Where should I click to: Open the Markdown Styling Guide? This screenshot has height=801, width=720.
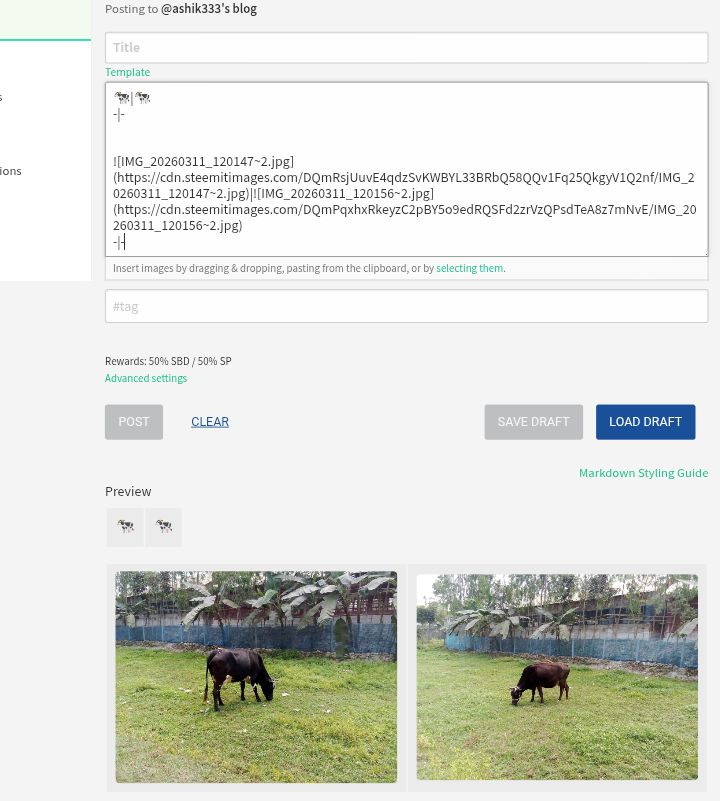coord(643,473)
